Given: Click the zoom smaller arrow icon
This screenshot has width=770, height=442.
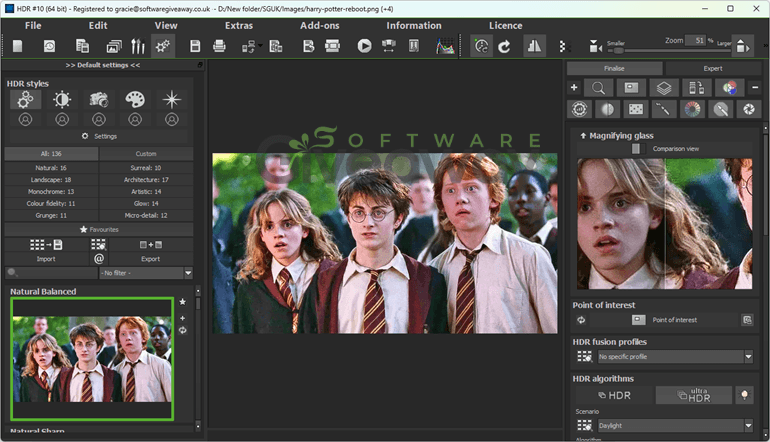Looking at the screenshot, I should point(596,46).
